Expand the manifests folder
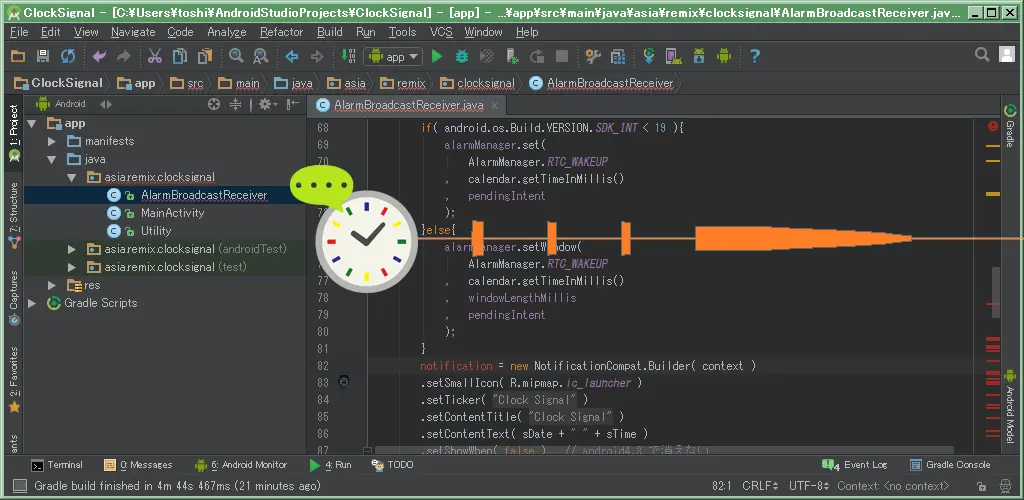This screenshot has width=1024, height=500. 52,141
